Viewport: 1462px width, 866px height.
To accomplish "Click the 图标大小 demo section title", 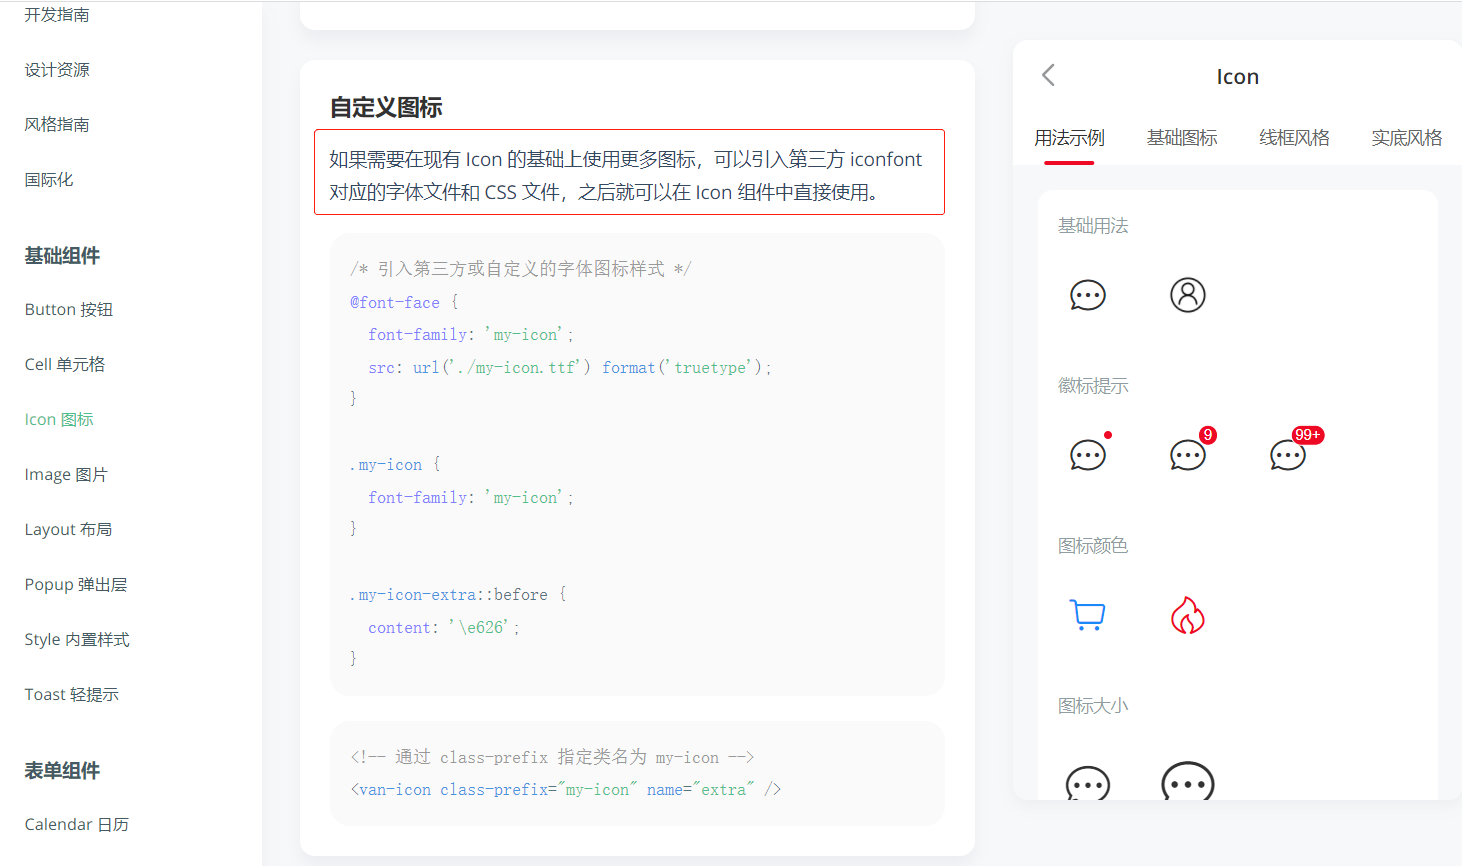I will coord(1093,706).
